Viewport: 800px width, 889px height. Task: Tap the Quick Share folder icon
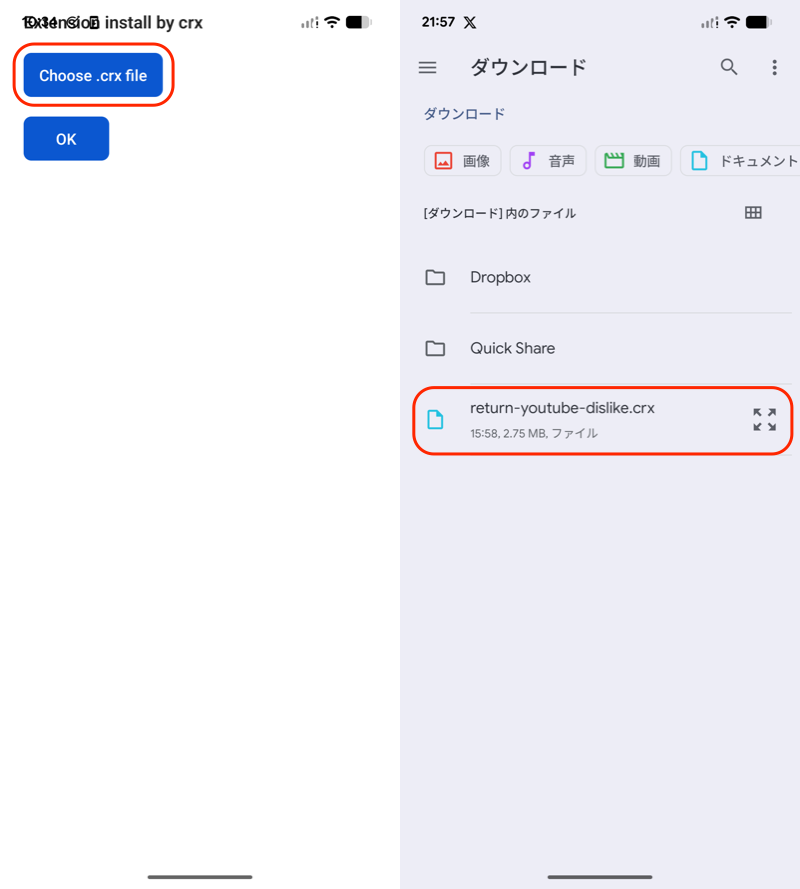[435, 348]
